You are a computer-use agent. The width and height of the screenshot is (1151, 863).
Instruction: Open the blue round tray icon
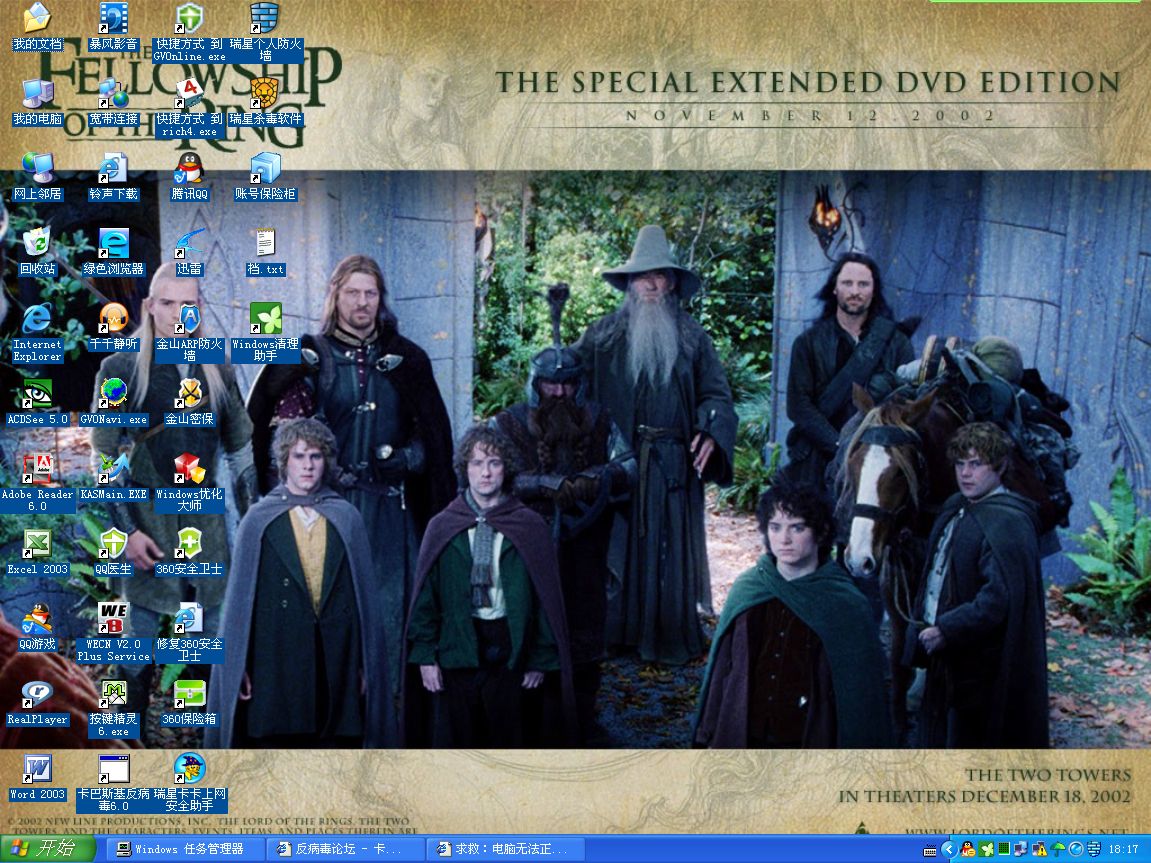coord(1075,850)
